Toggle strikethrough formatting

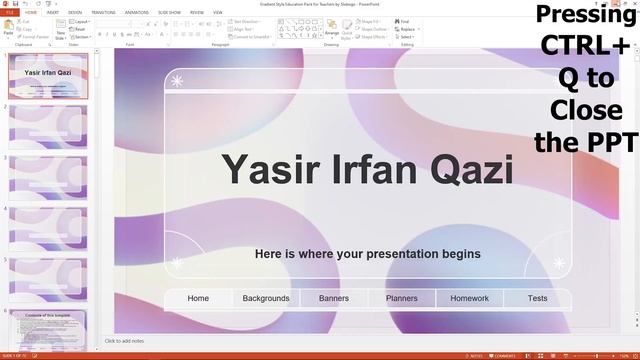[x=129, y=35]
